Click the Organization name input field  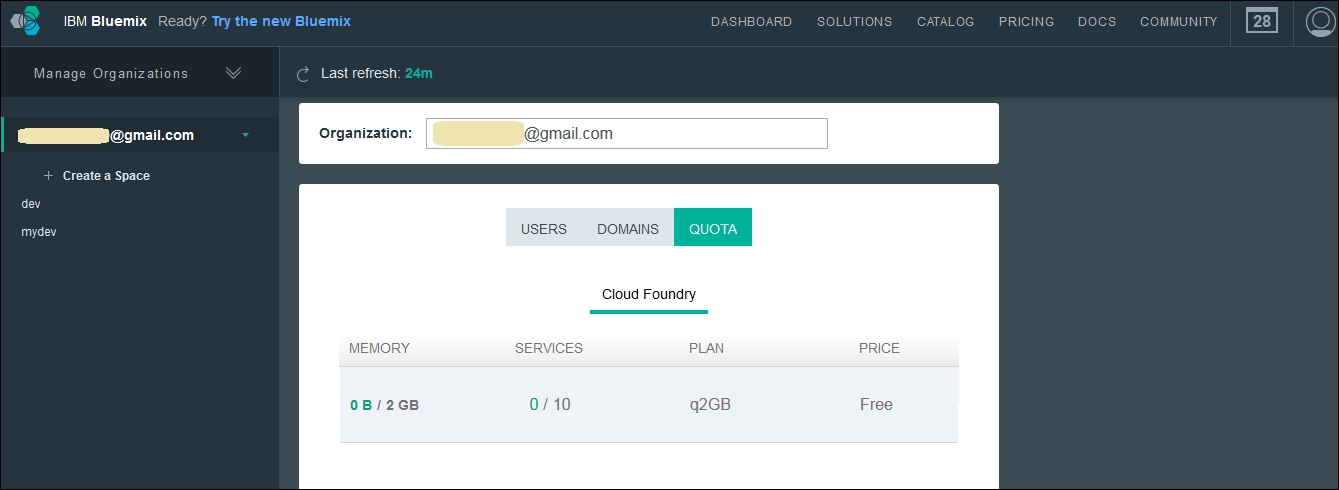point(627,133)
